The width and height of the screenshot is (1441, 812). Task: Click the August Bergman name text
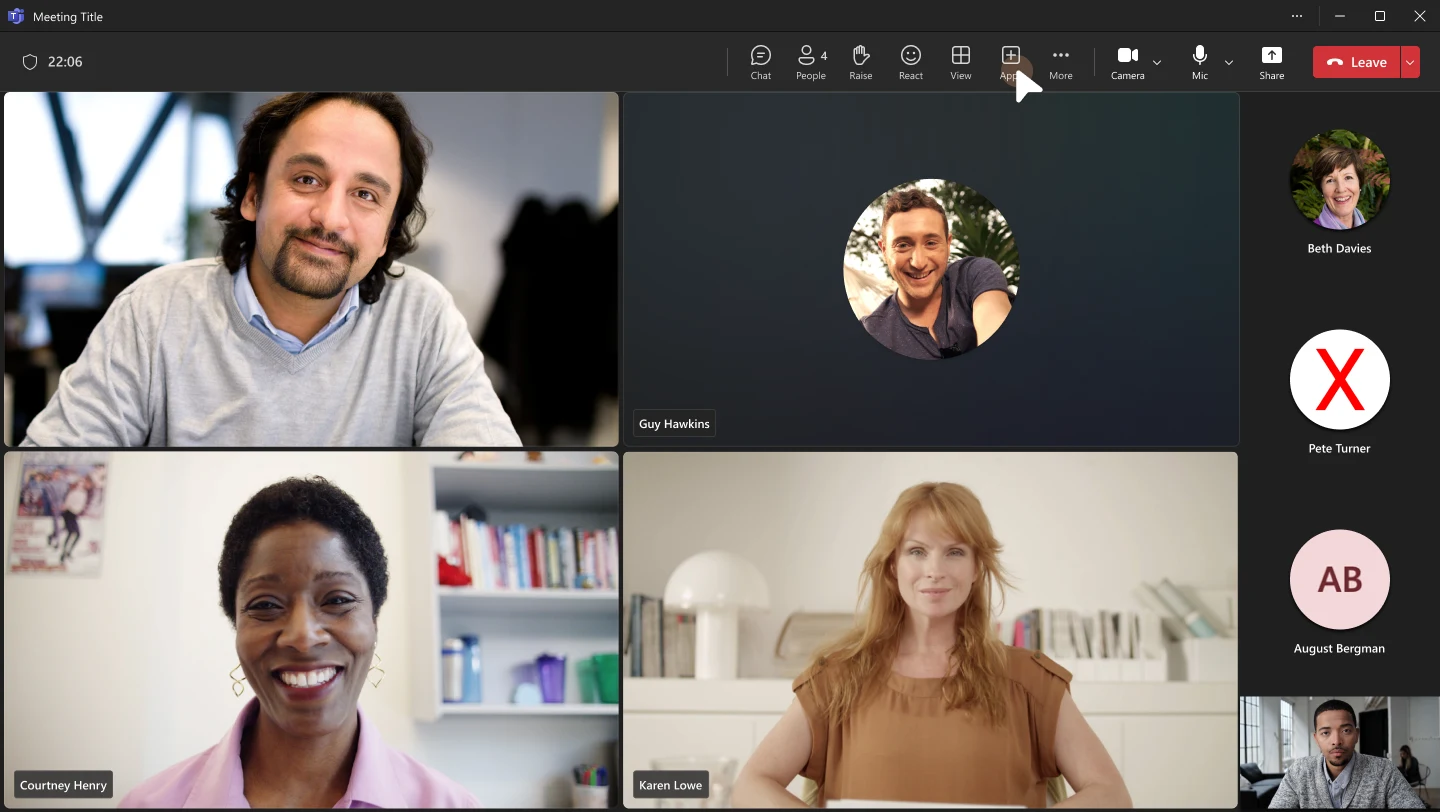[x=1340, y=648]
